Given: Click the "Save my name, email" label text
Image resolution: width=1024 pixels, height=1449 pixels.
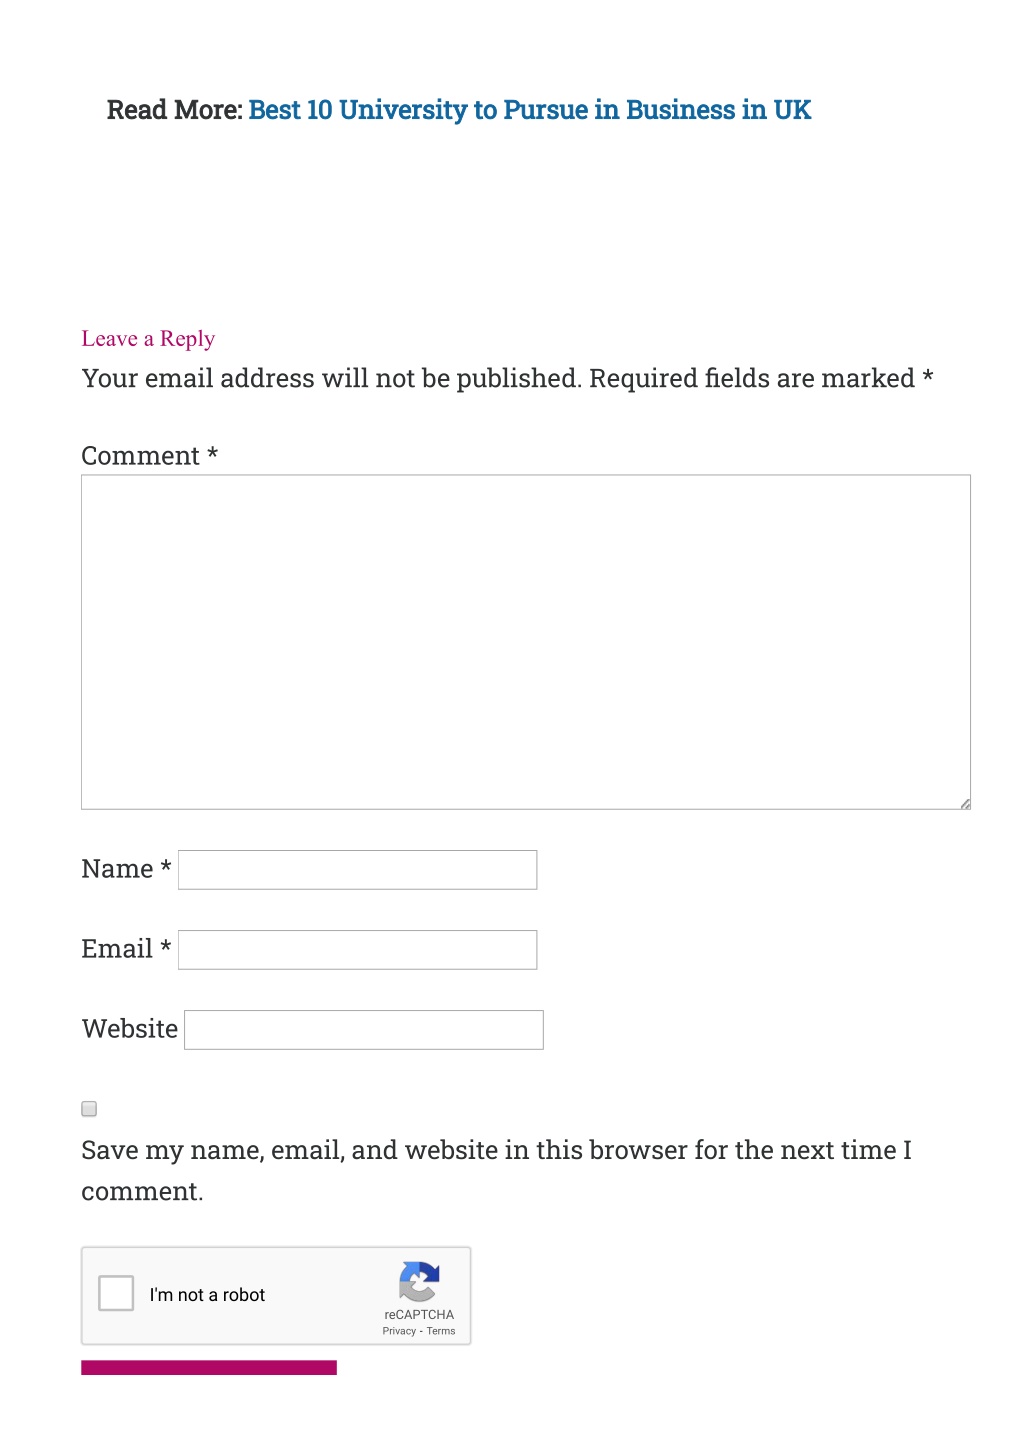Looking at the screenshot, I should tap(496, 1171).
